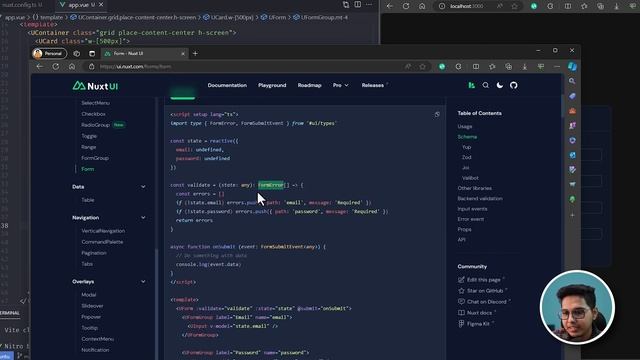The image size is (640, 360).
Task: Copy the code block with copy icon
Action: (x=437, y=115)
